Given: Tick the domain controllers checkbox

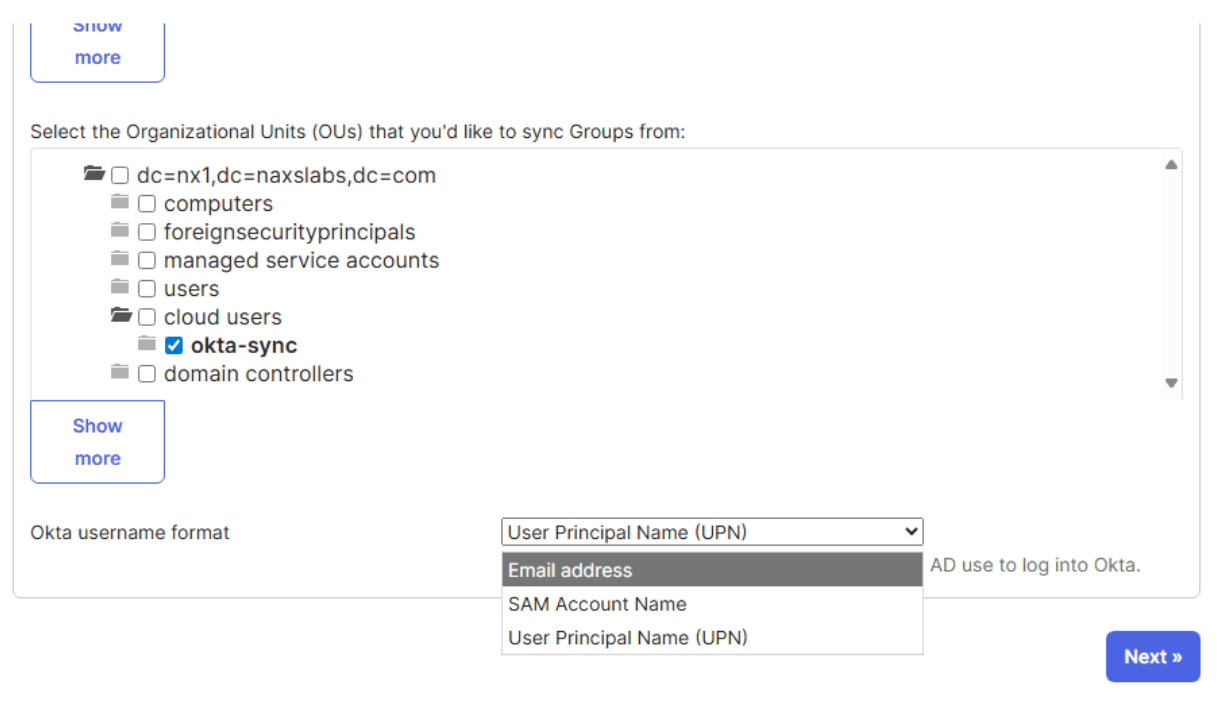Looking at the screenshot, I should coord(147,375).
